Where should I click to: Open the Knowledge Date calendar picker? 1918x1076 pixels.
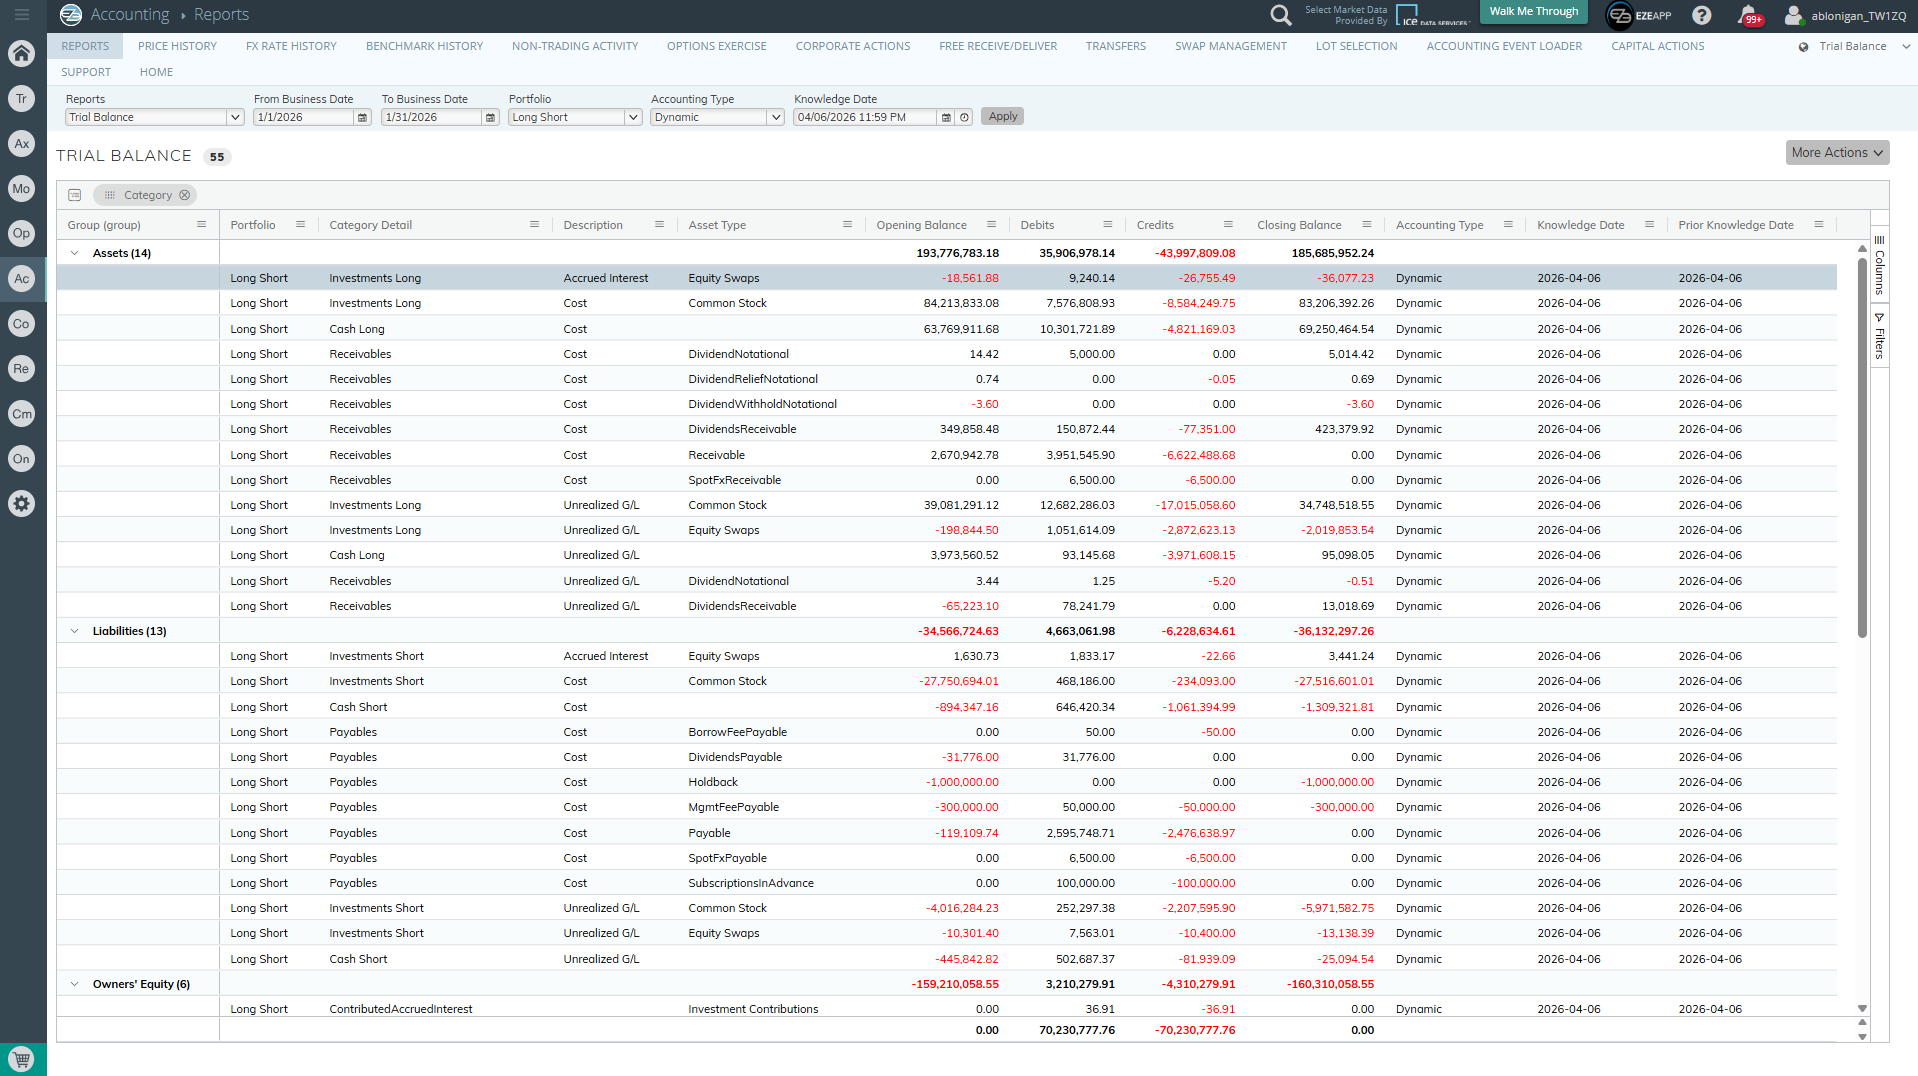point(947,117)
